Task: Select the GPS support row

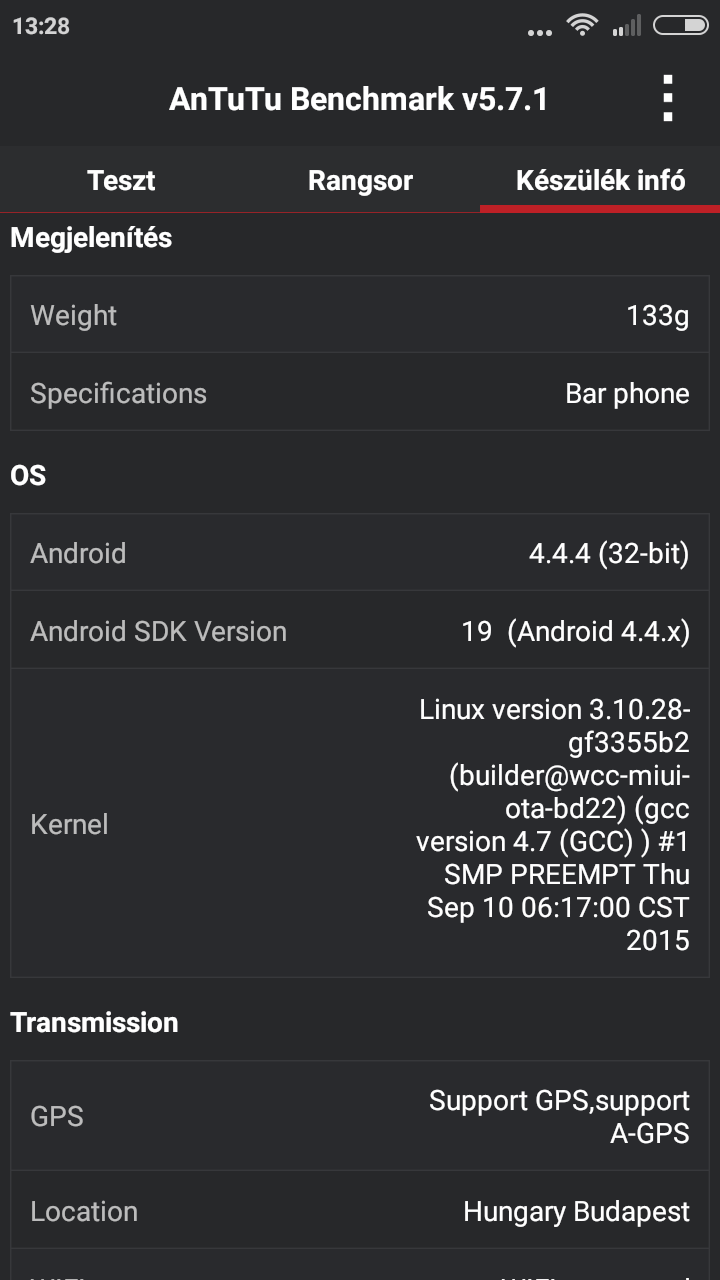Action: [360, 1116]
